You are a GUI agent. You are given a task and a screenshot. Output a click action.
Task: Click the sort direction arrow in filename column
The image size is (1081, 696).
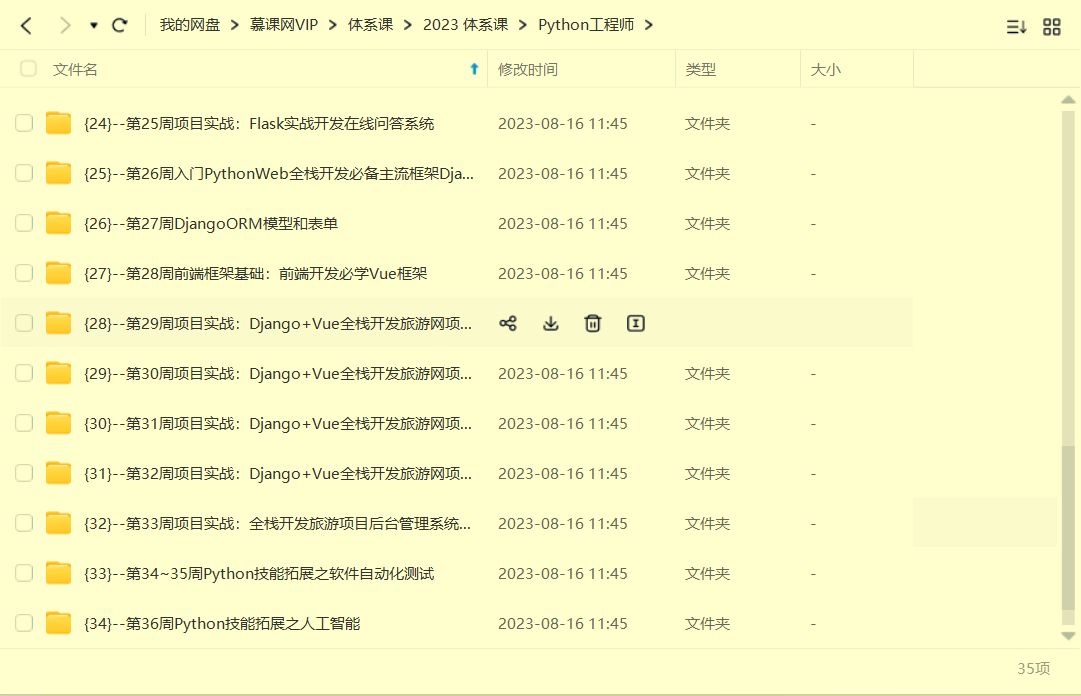tap(474, 69)
